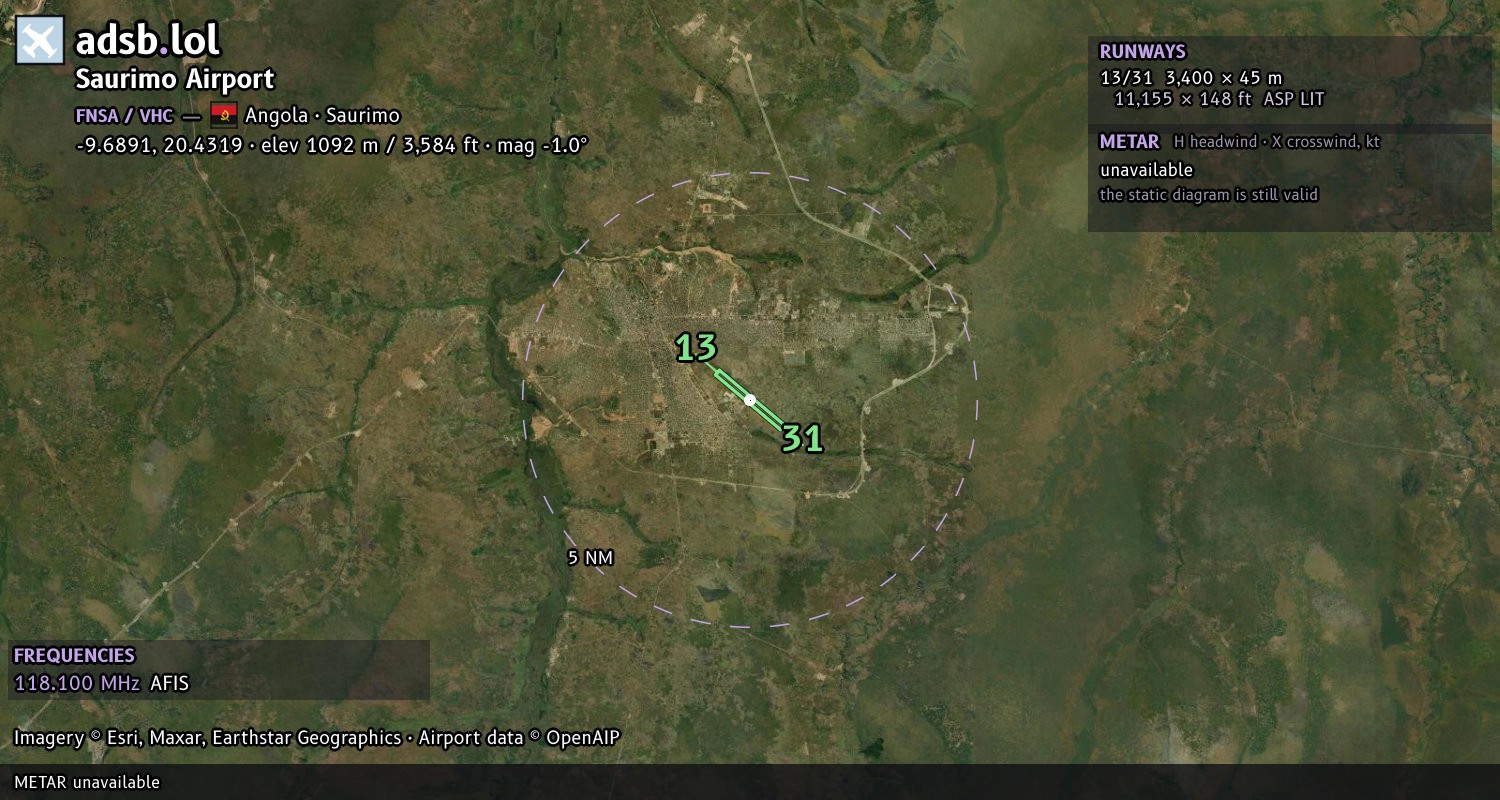Select the Saurimo Airport heading
The image size is (1500, 800).
pyautogui.click(x=175, y=79)
